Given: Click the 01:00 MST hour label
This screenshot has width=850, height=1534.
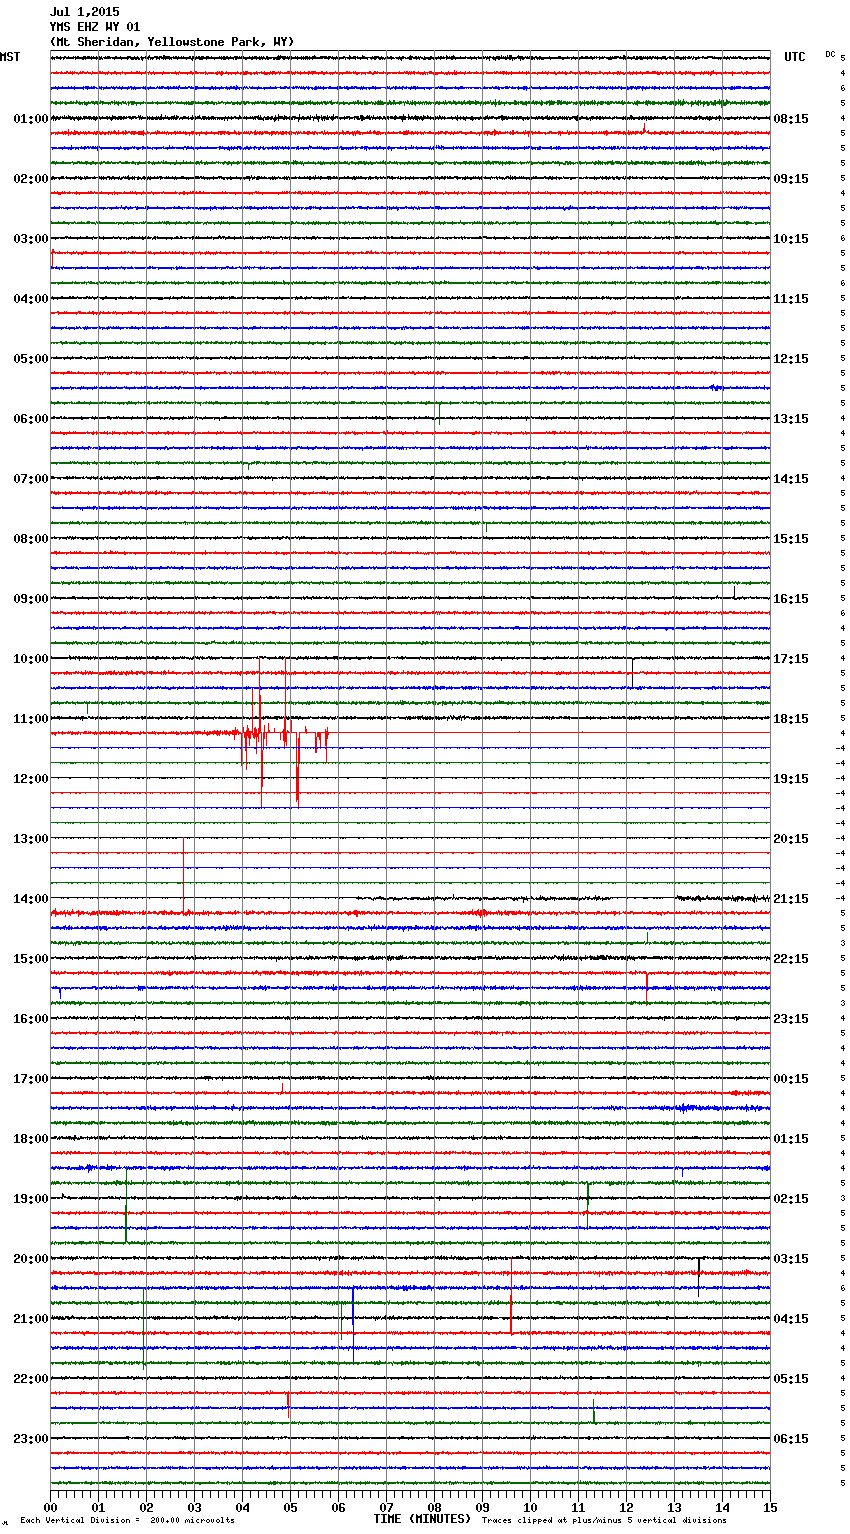Looking at the screenshot, I should (30, 119).
